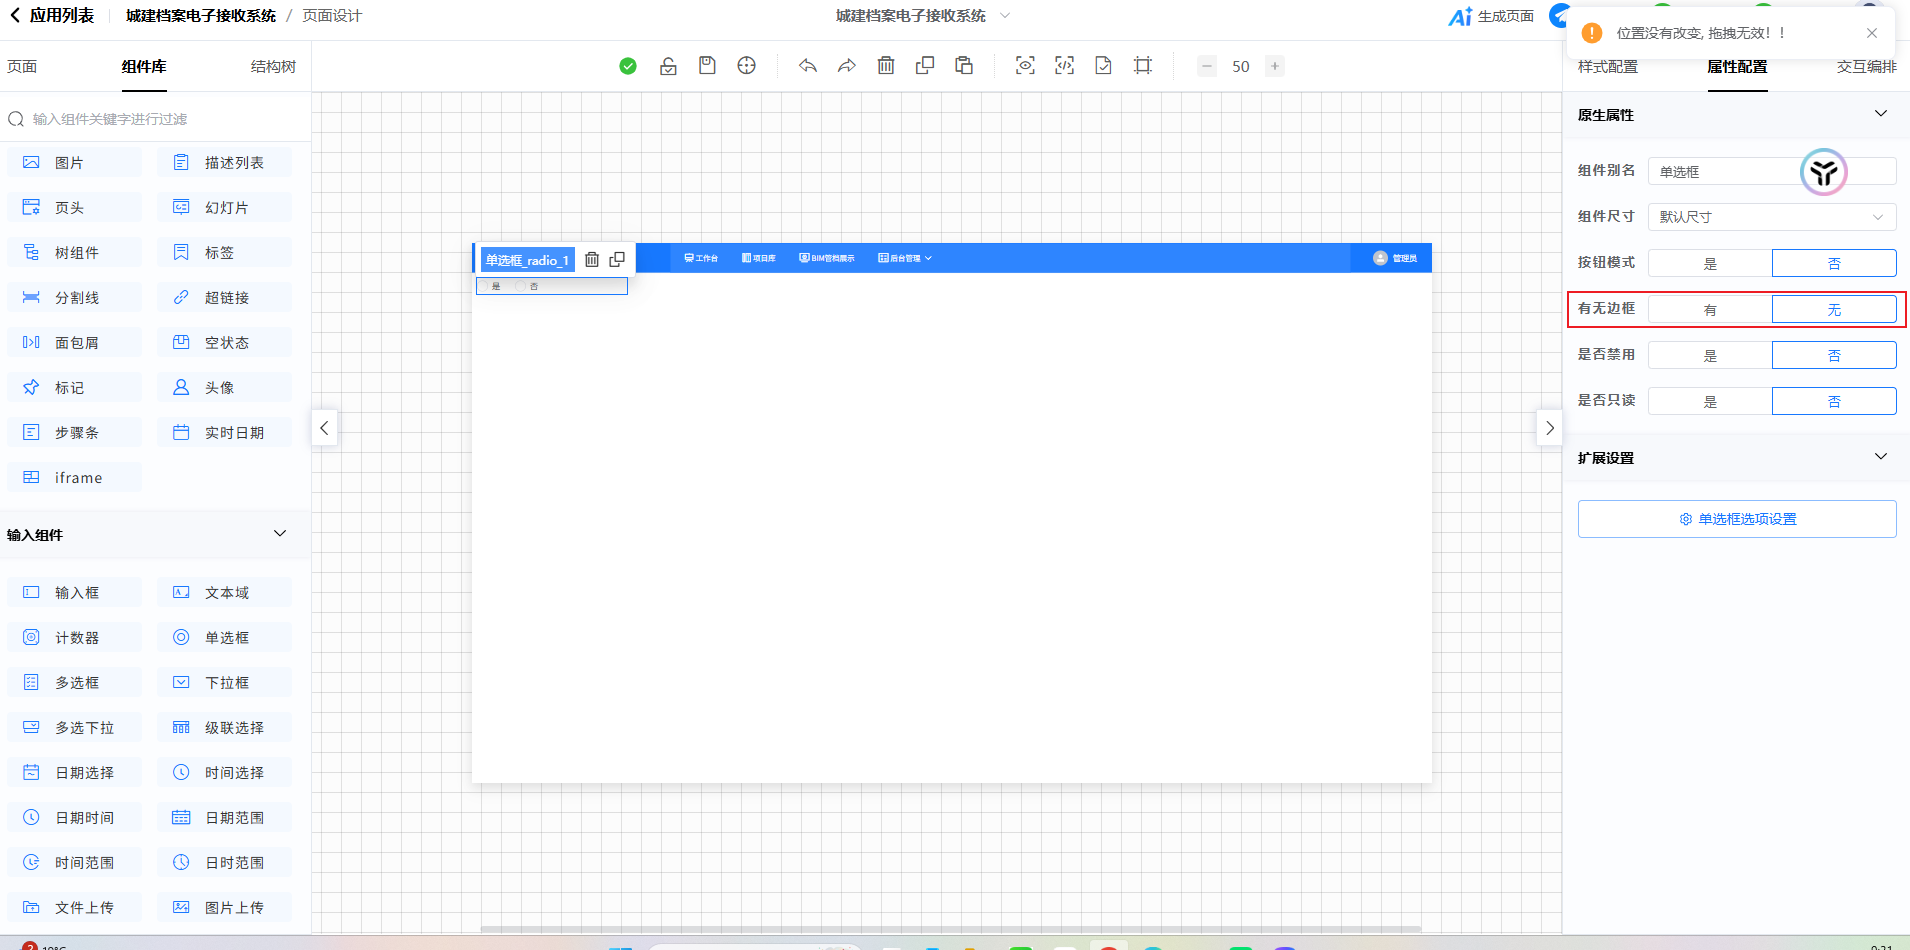
Task: Set 有无边框 to 有
Action: (x=1710, y=310)
